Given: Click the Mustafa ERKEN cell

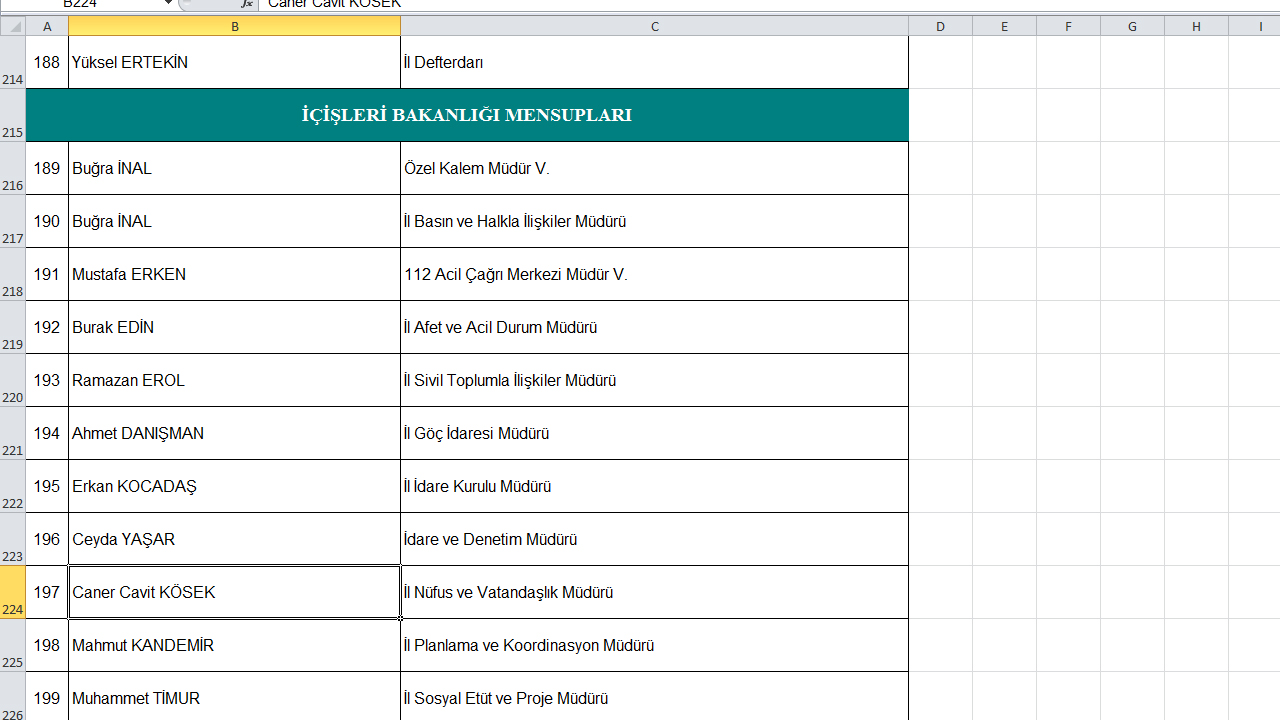Looking at the screenshot, I should point(234,274).
